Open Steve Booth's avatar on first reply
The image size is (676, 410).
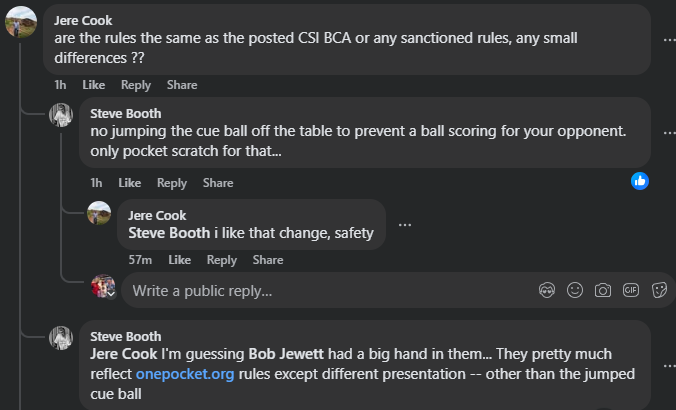pyautogui.click(x=62, y=115)
